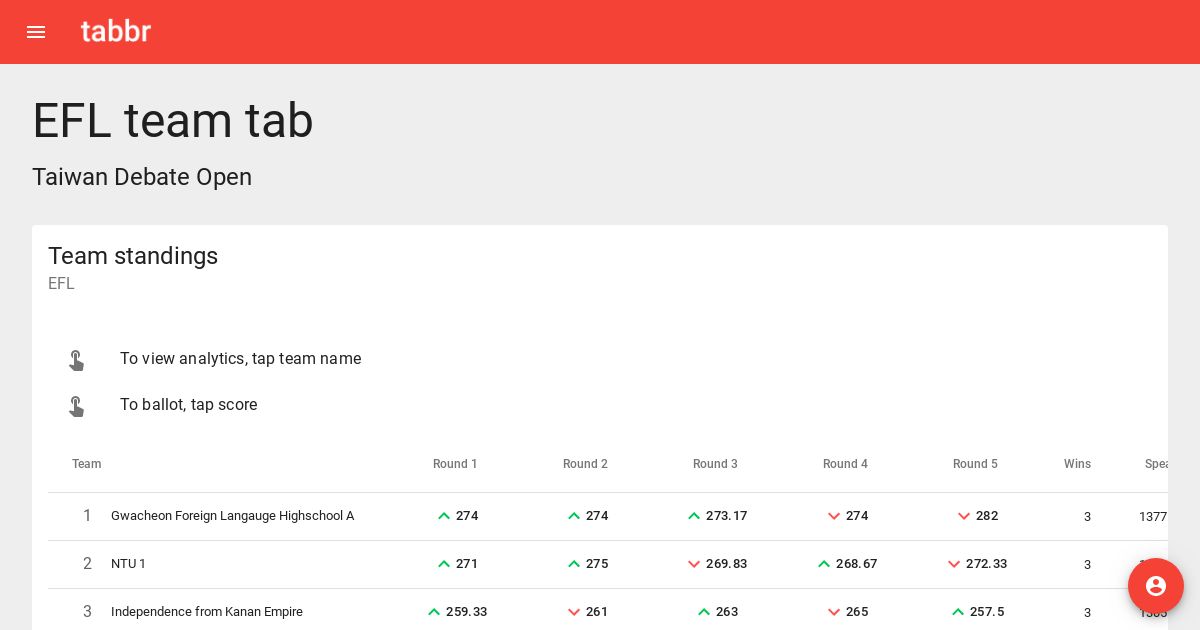This screenshot has width=1200, height=630.
Task: Open Gwacheon Round 4 ballot score 274
Action: 857,516
